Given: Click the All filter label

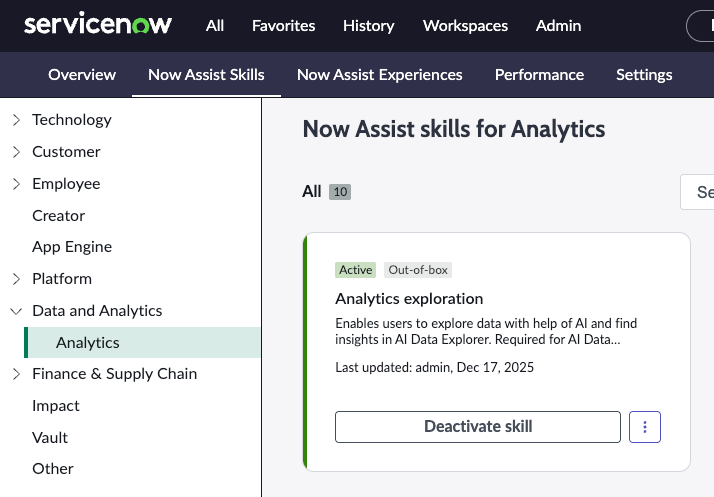Looking at the screenshot, I should (x=311, y=192).
